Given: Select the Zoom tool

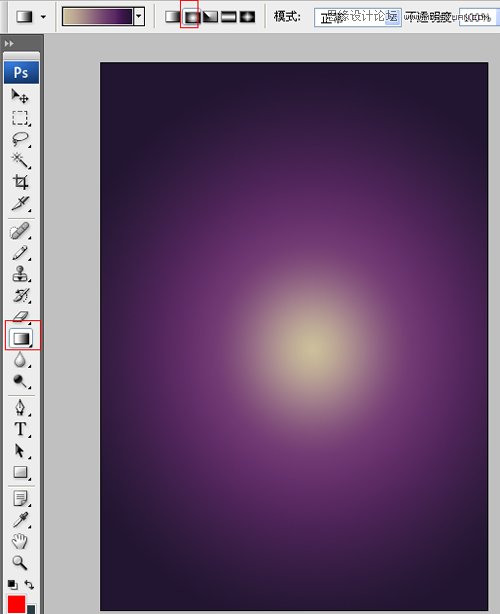Looking at the screenshot, I should [x=20, y=563].
